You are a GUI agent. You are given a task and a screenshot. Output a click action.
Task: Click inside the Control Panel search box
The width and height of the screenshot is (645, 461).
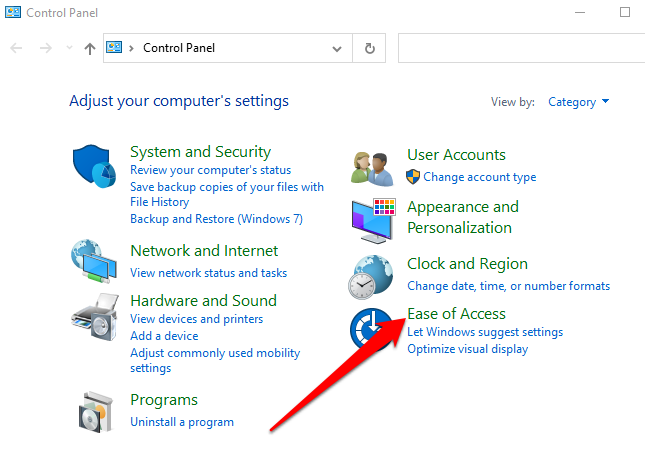coord(520,48)
